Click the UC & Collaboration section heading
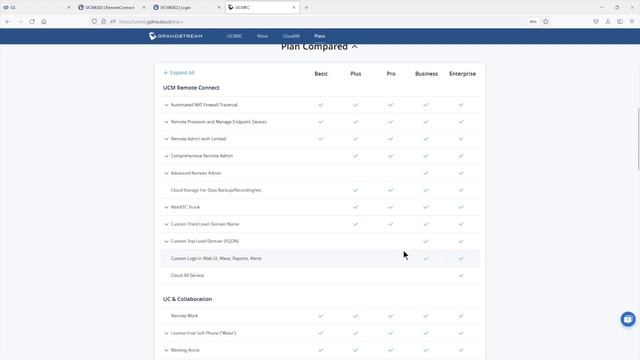This screenshot has height=360, width=640. pos(187,299)
